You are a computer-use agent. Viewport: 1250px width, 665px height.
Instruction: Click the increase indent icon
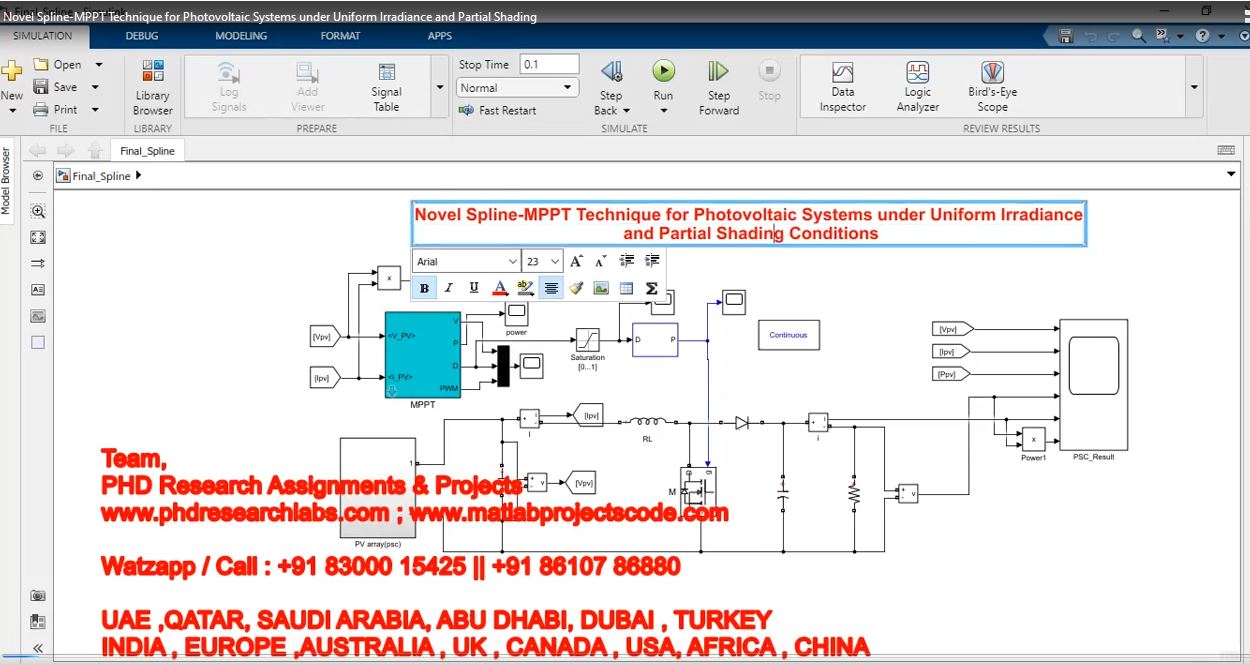652,261
